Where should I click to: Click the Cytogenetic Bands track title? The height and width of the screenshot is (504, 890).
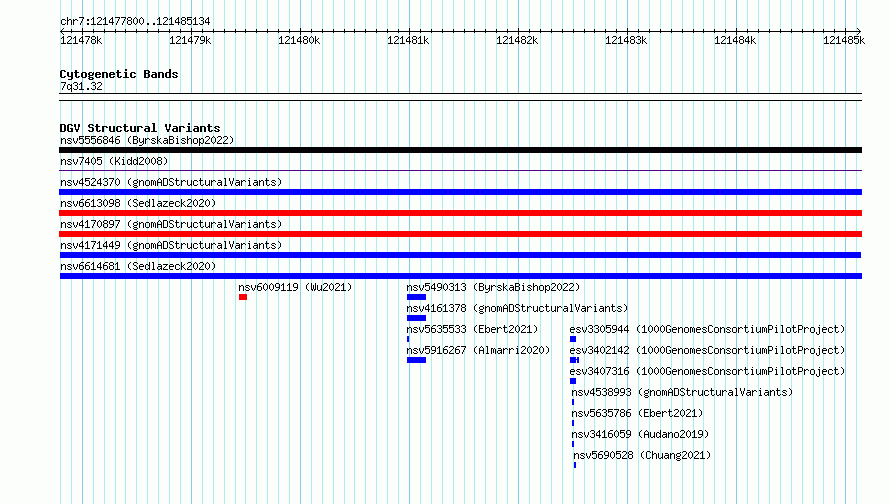point(119,74)
